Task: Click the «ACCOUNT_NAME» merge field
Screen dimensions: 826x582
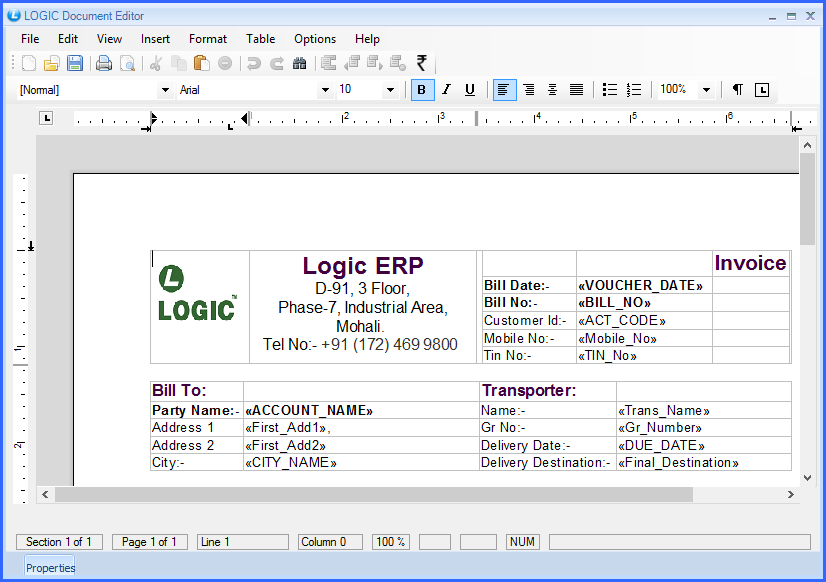Action: [x=309, y=410]
